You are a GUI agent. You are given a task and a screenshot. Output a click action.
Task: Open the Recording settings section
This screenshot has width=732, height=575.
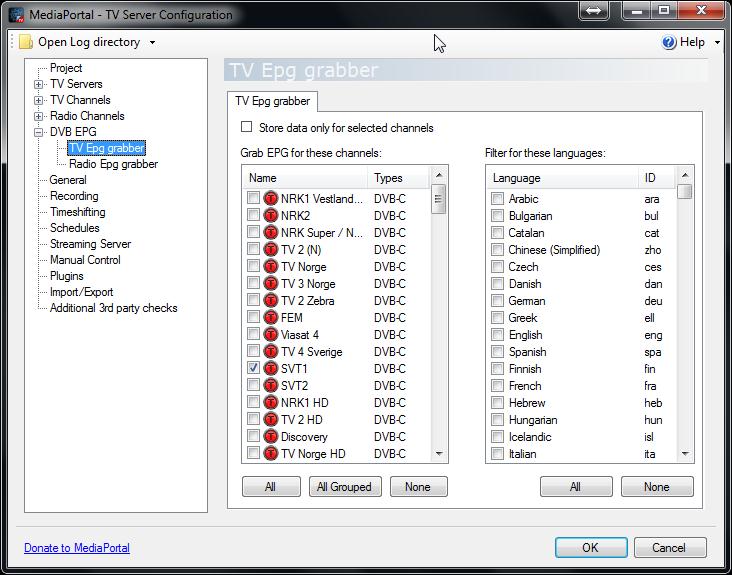point(74,196)
